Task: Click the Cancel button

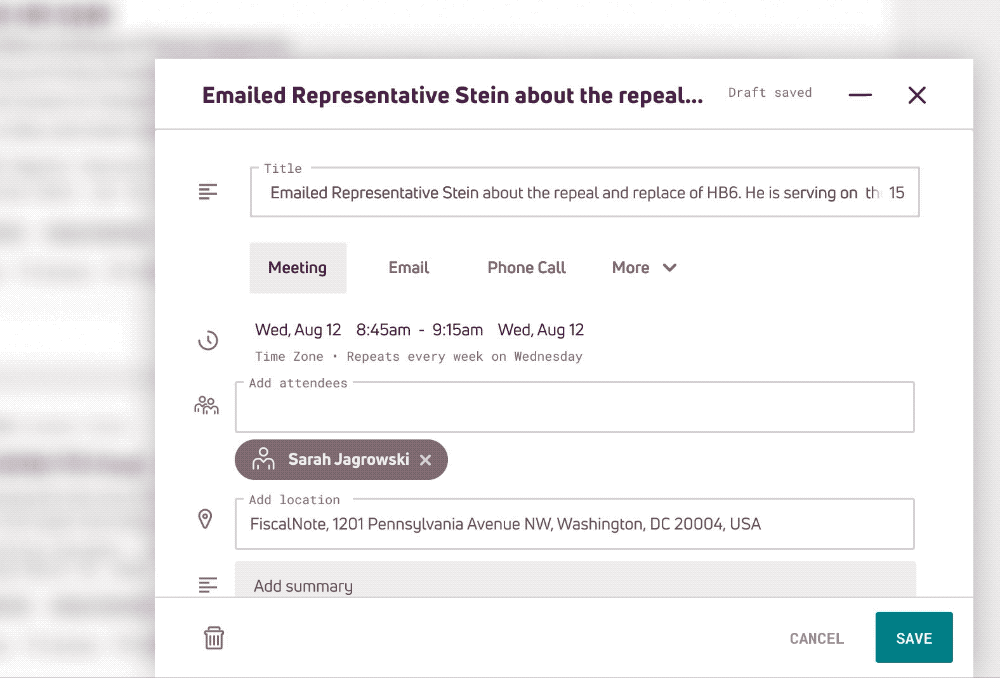Action: [x=816, y=638]
